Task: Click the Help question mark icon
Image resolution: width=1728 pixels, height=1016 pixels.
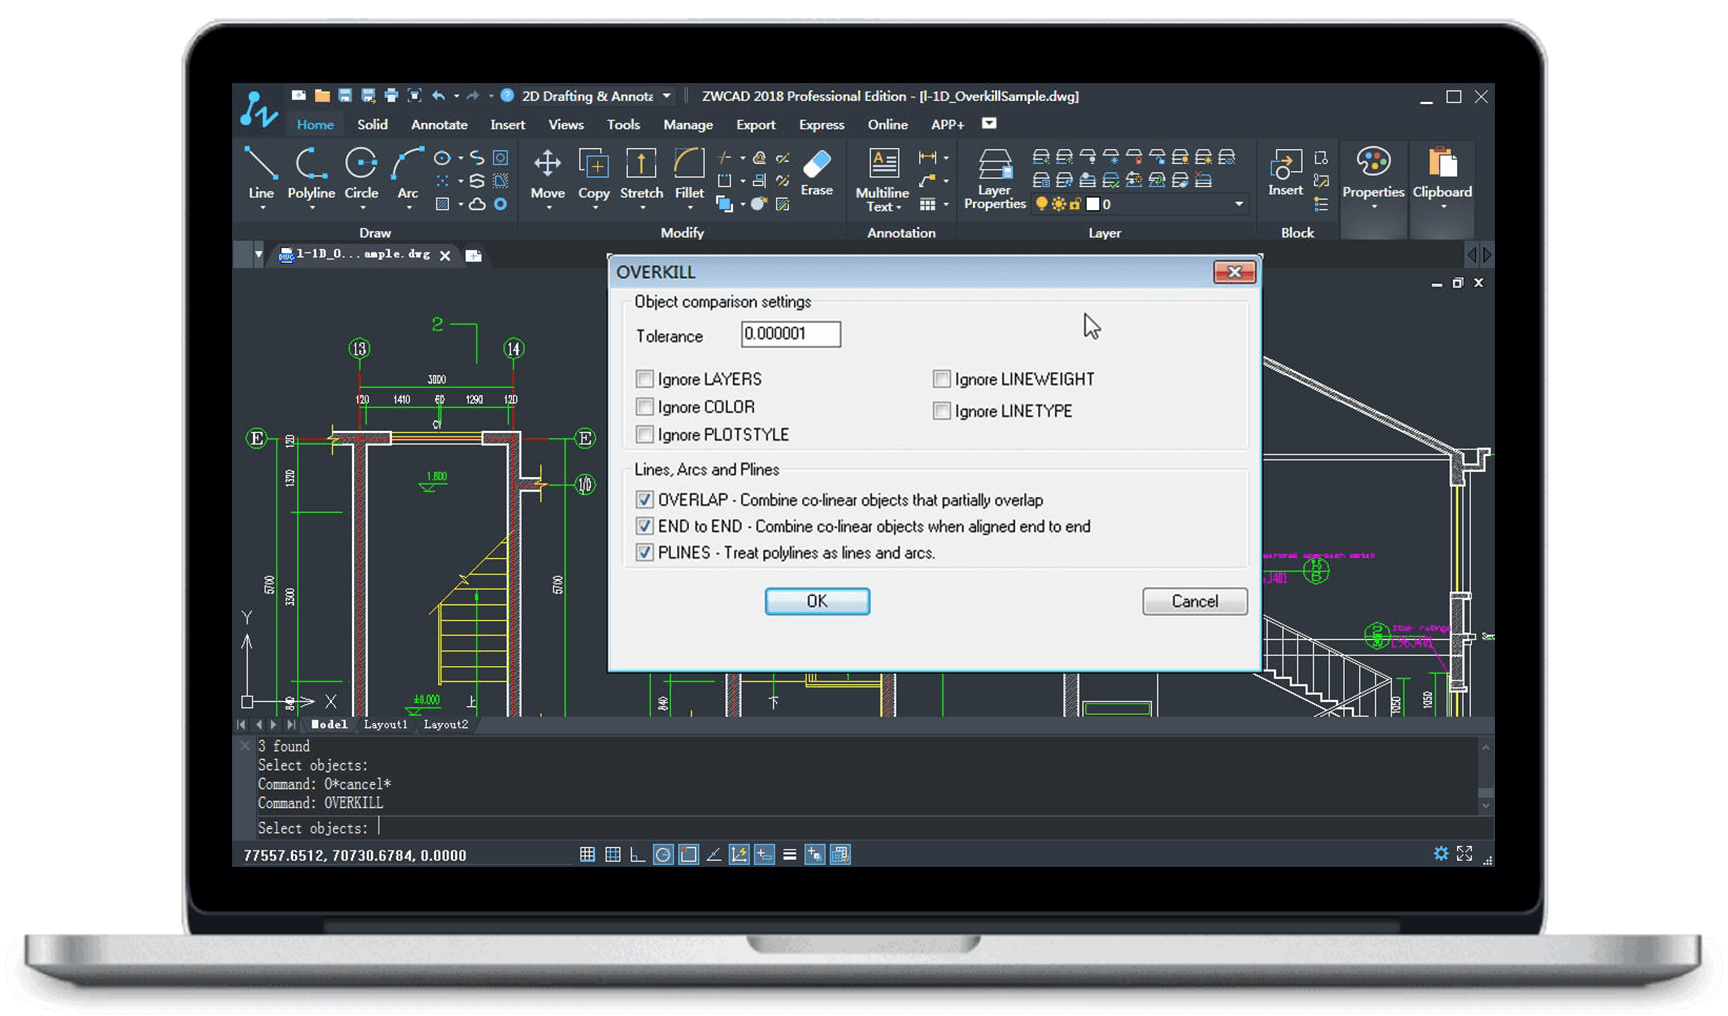Action: click(507, 96)
